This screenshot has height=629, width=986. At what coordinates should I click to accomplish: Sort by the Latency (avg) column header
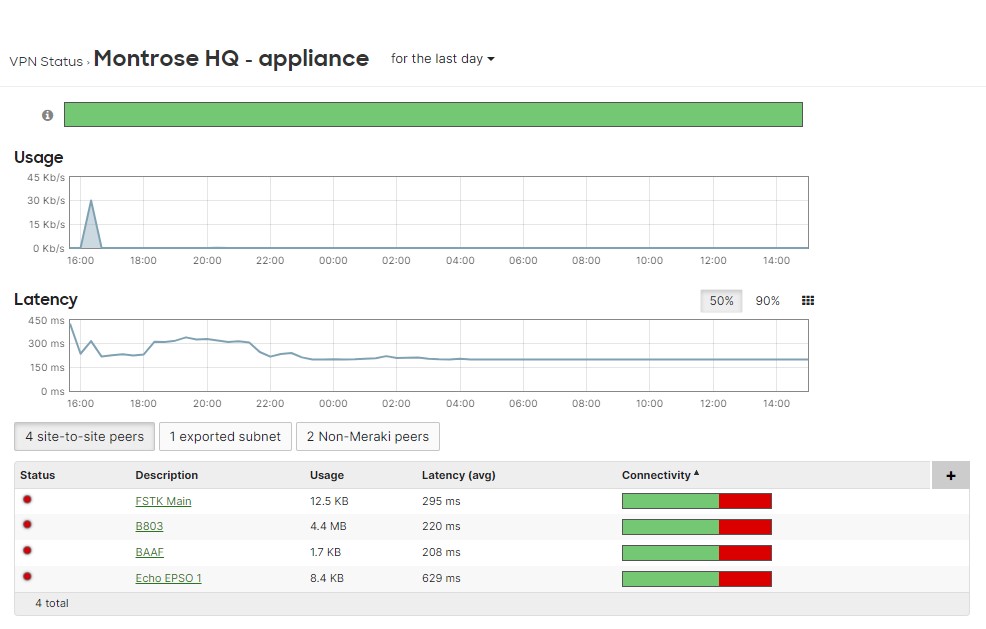pos(458,475)
